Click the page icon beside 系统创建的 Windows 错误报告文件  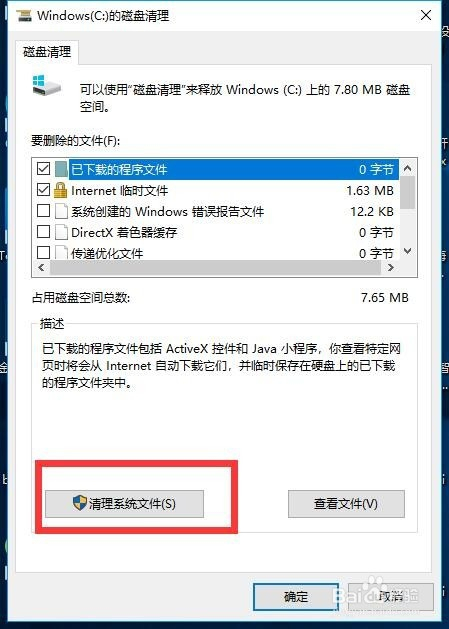tap(61, 211)
